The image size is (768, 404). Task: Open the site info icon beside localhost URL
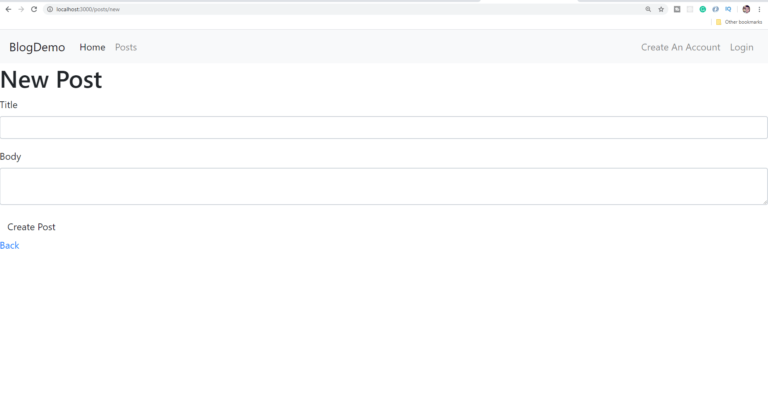[x=49, y=9]
